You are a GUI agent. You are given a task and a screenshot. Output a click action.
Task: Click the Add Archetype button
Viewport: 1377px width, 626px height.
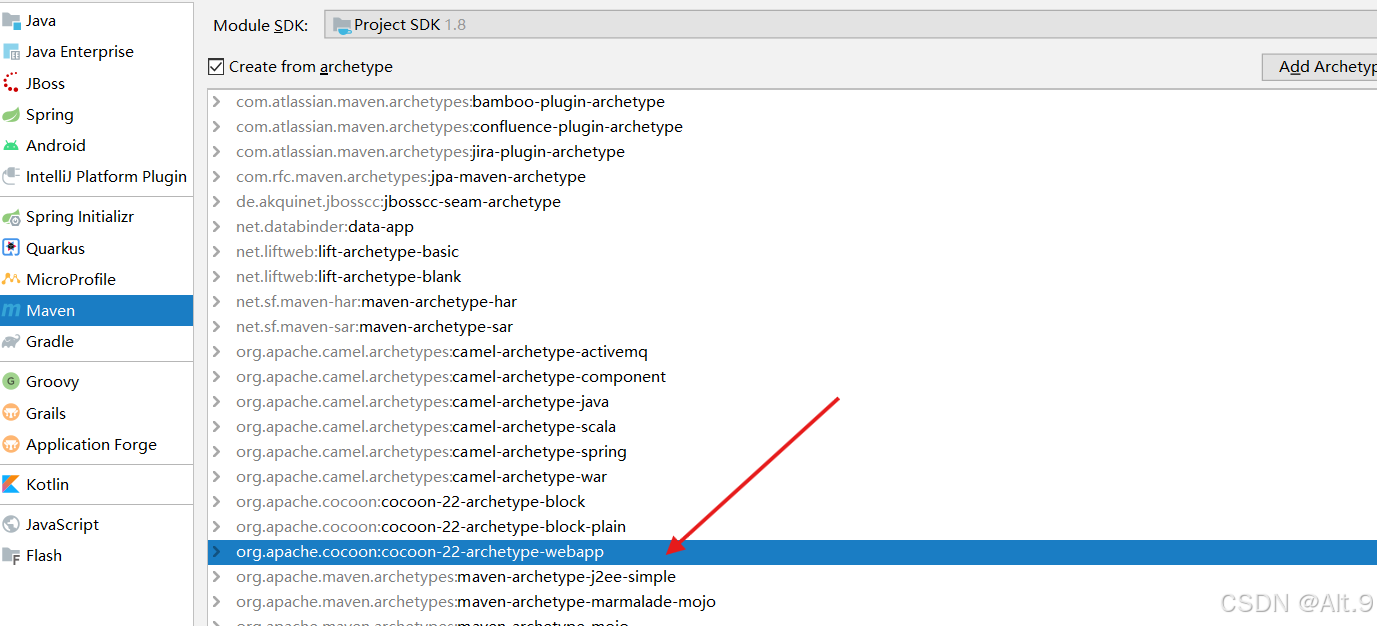[1320, 67]
